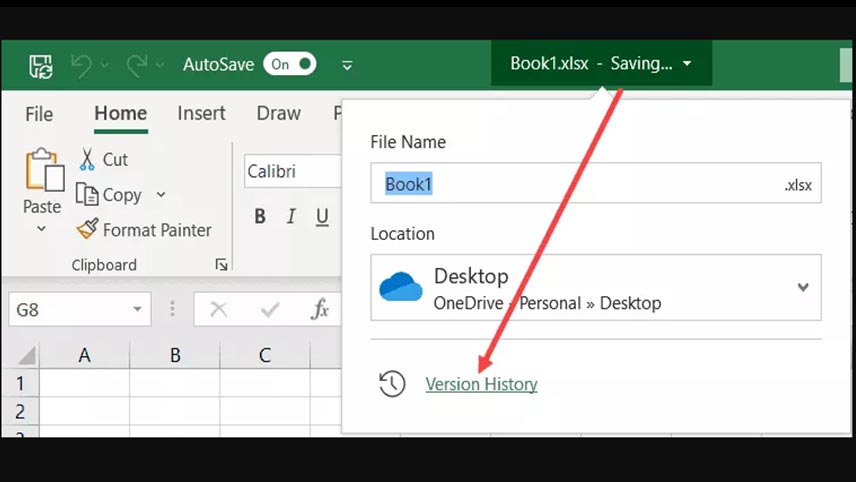Click the Undo arrow icon
Viewport: 856px width, 482px height.
pyautogui.click(x=81, y=65)
